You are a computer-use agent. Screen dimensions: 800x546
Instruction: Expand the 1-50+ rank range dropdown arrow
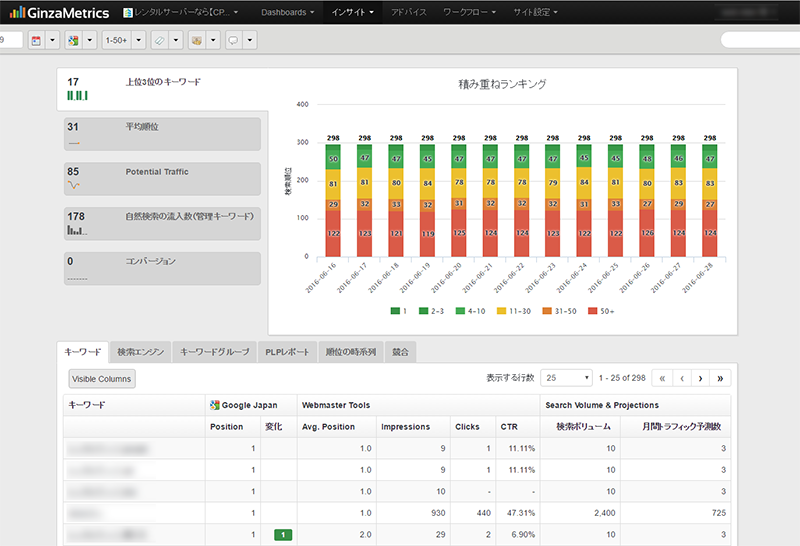coord(138,40)
